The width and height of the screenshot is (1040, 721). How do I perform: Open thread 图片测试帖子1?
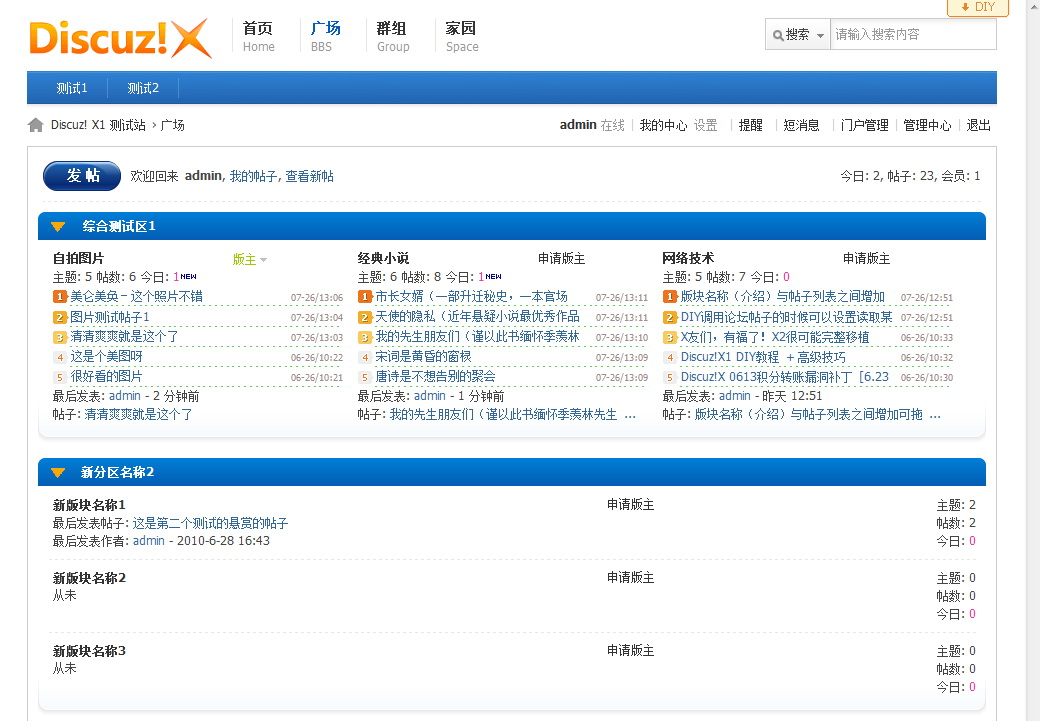pos(110,317)
